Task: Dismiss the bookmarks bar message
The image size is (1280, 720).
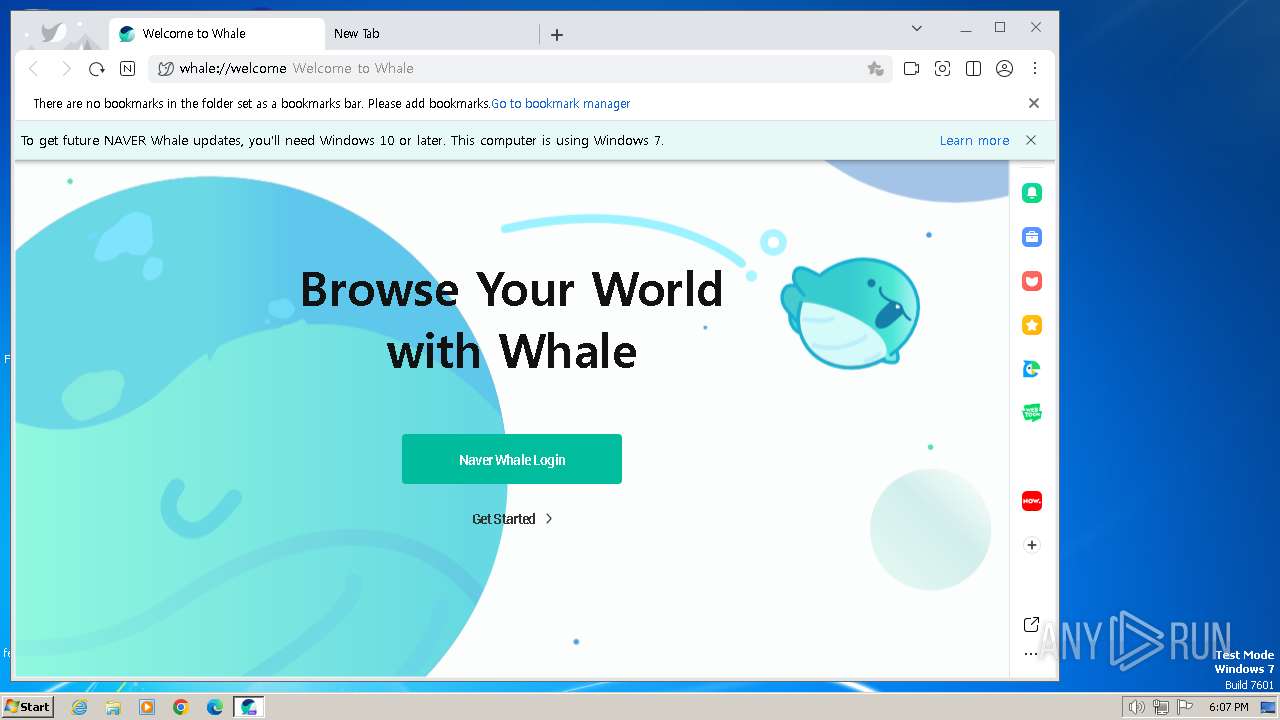Action: [1034, 103]
